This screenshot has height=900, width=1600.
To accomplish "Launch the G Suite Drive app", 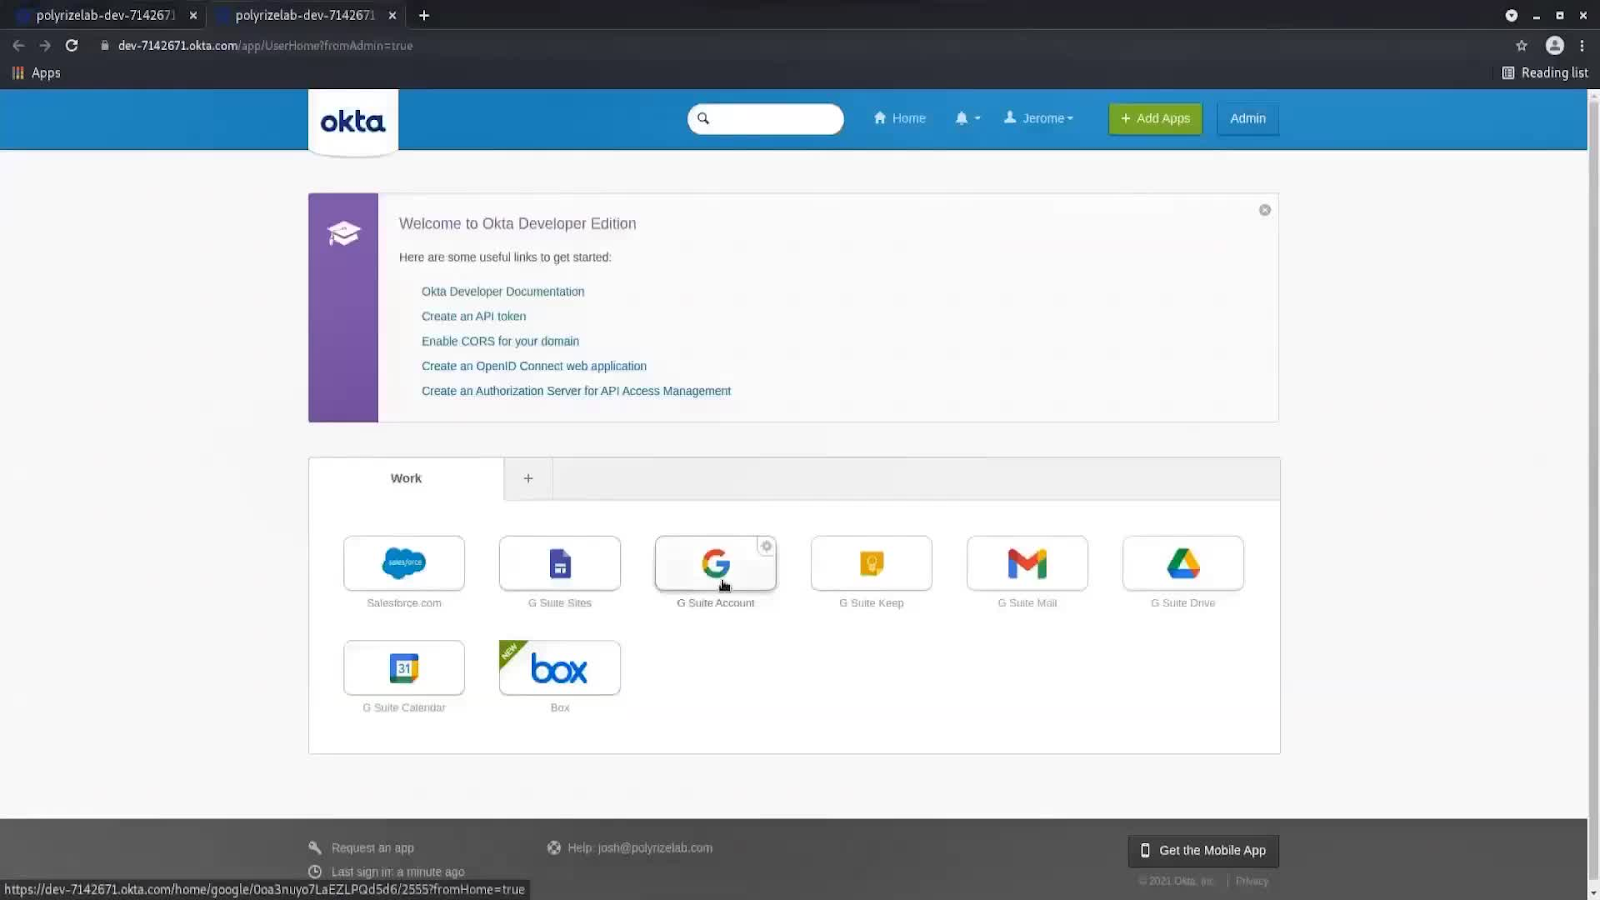I will (1184, 563).
